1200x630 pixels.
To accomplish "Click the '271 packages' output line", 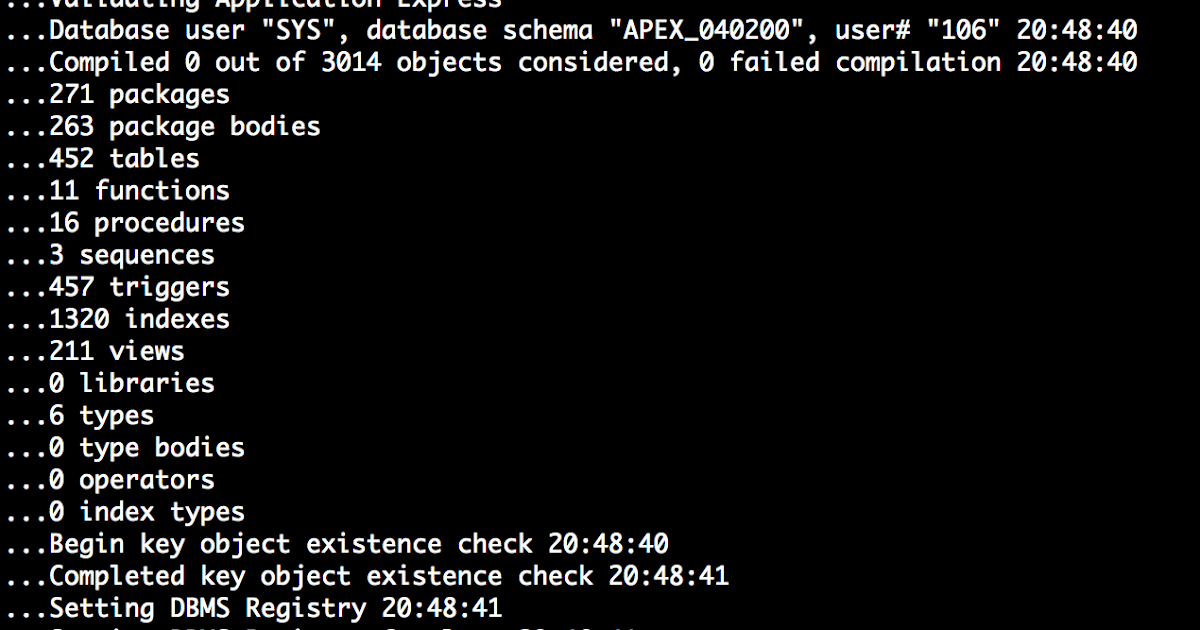I will [117, 95].
